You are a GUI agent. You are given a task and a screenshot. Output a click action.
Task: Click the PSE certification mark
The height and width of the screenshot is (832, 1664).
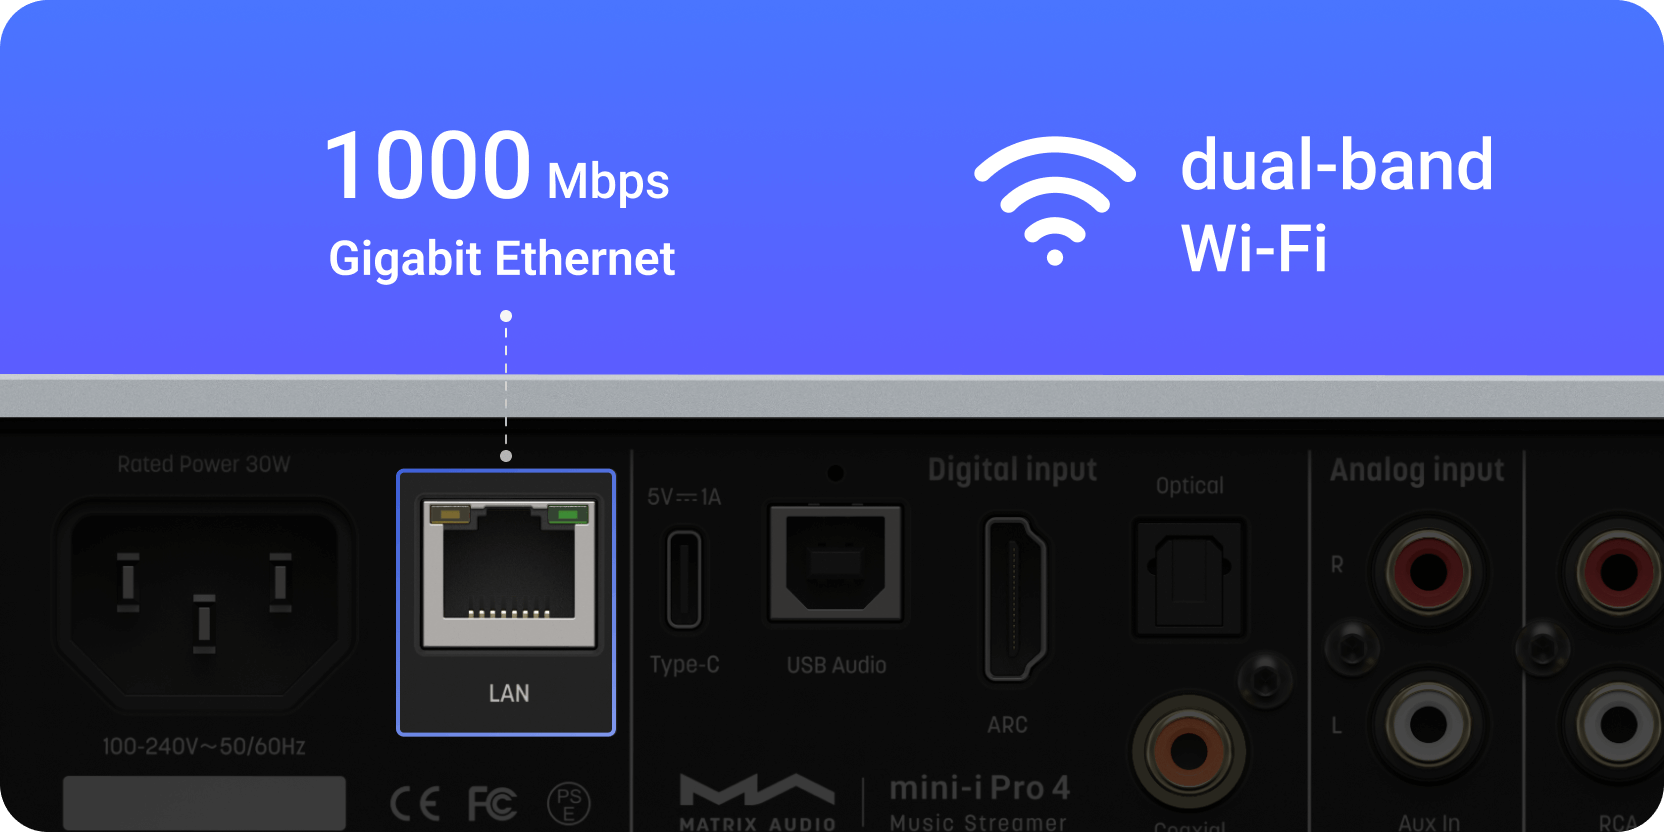pyautogui.click(x=569, y=804)
